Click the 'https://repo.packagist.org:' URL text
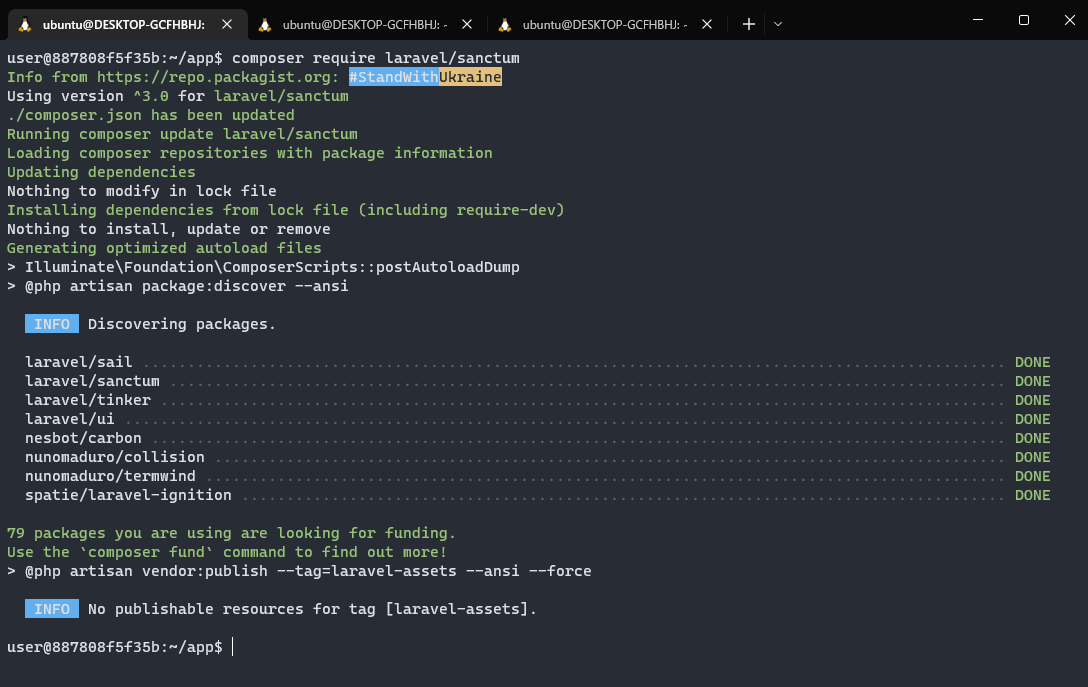This screenshot has height=687, width=1088. click(x=218, y=77)
